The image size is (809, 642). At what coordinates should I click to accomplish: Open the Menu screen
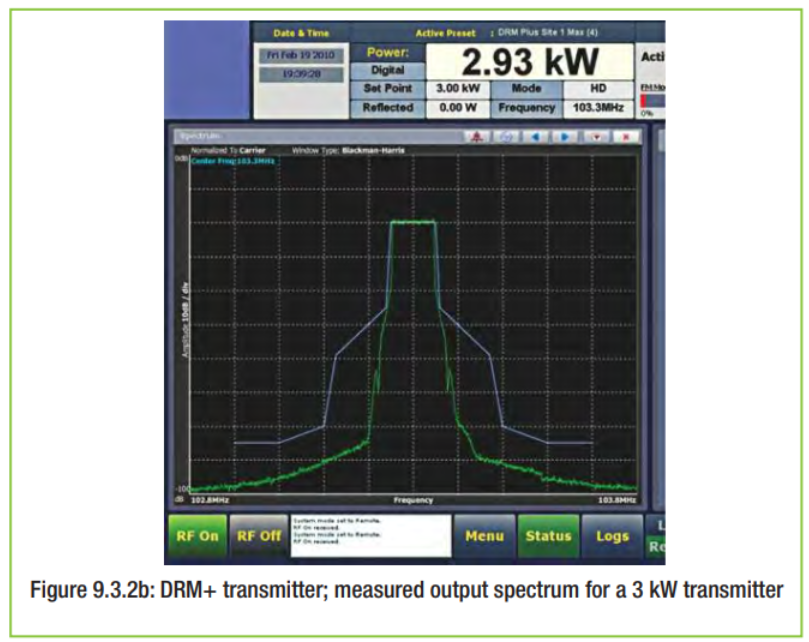click(x=484, y=536)
